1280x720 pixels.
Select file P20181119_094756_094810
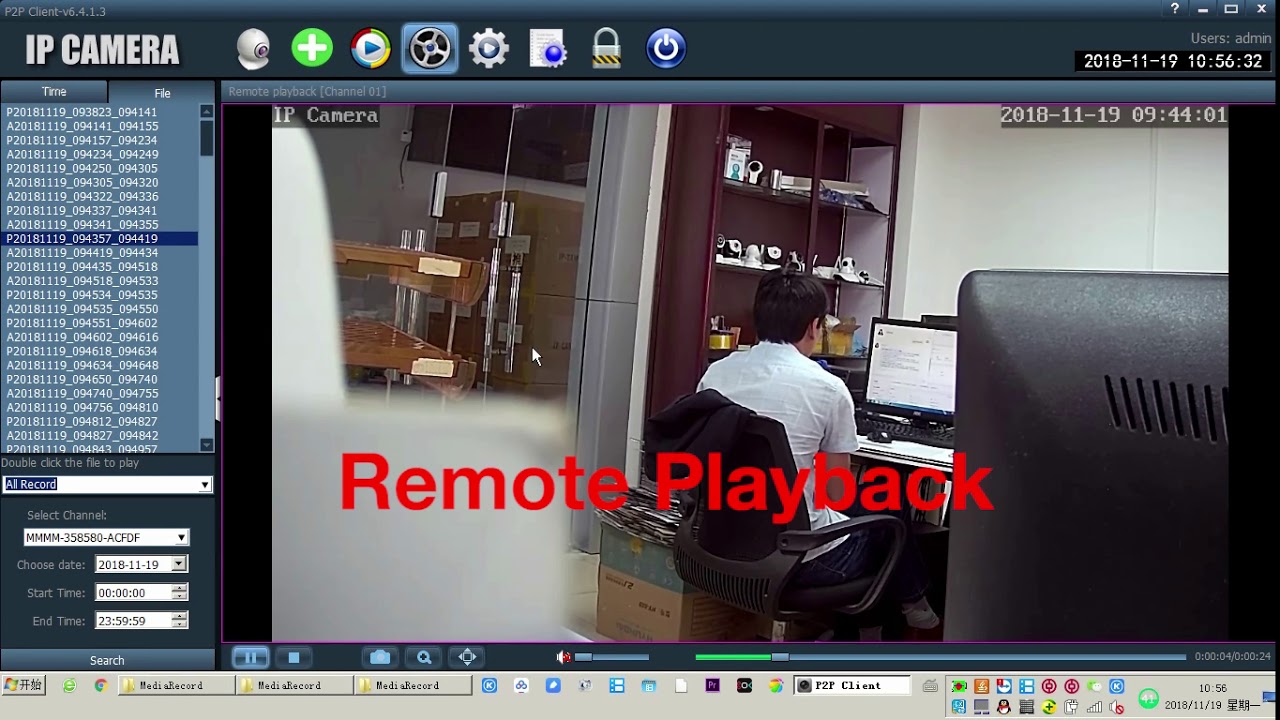pos(100,407)
